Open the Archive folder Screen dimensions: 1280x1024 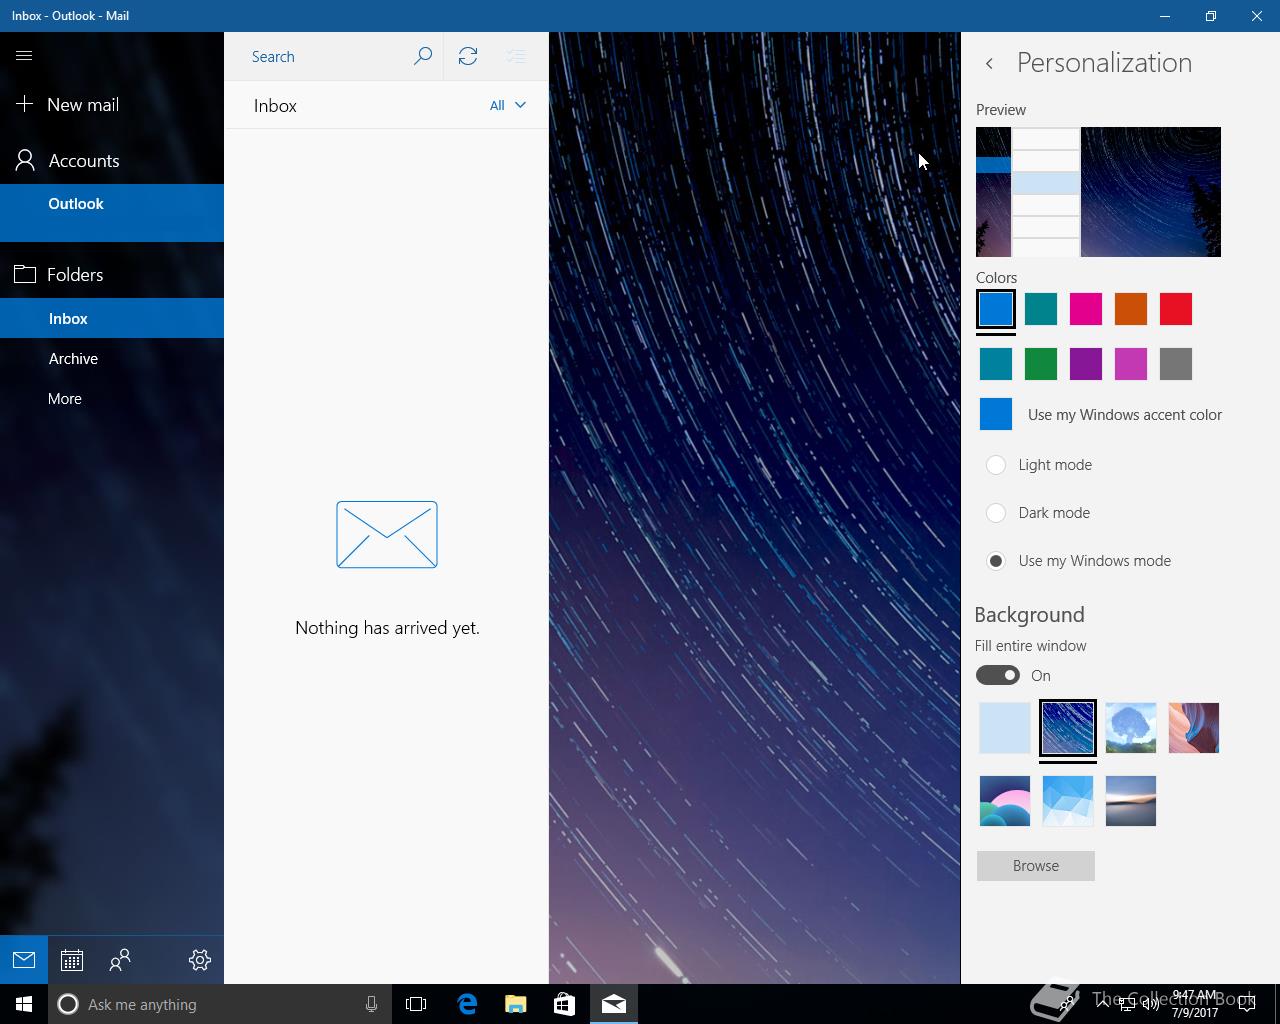pyautogui.click(x=112, y=358)
